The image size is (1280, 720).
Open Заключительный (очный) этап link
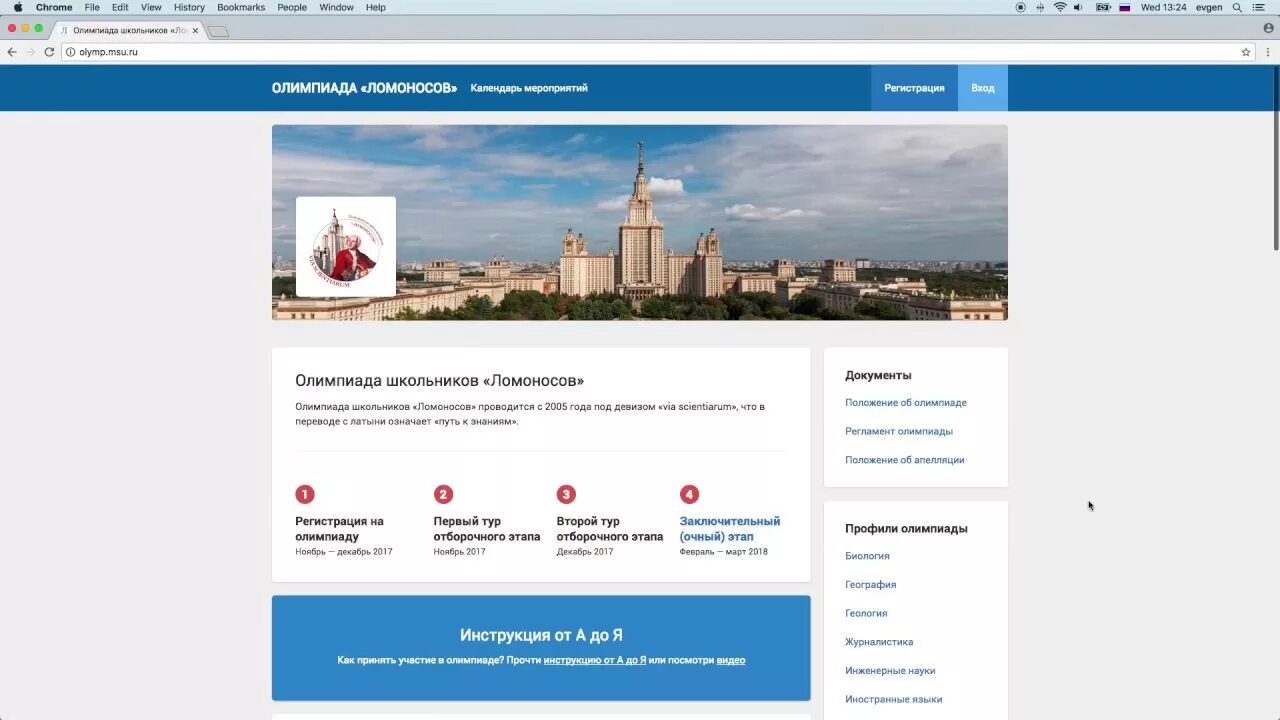[730, 529]
